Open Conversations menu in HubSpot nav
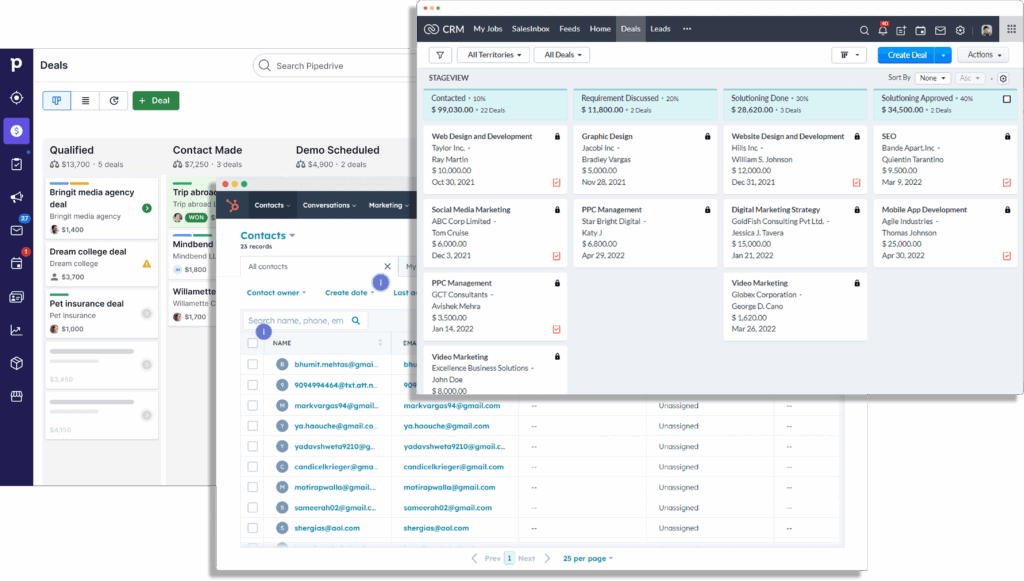The image size is (1024, 581). tap(329, 206)
